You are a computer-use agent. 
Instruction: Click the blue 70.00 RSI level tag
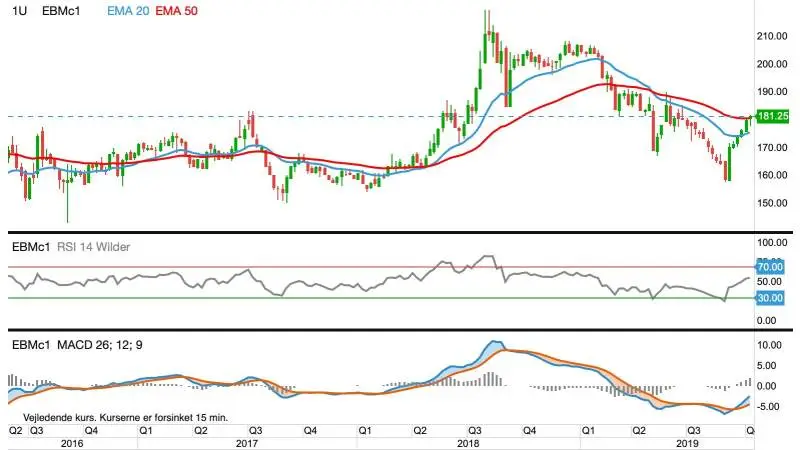[770, 267]
